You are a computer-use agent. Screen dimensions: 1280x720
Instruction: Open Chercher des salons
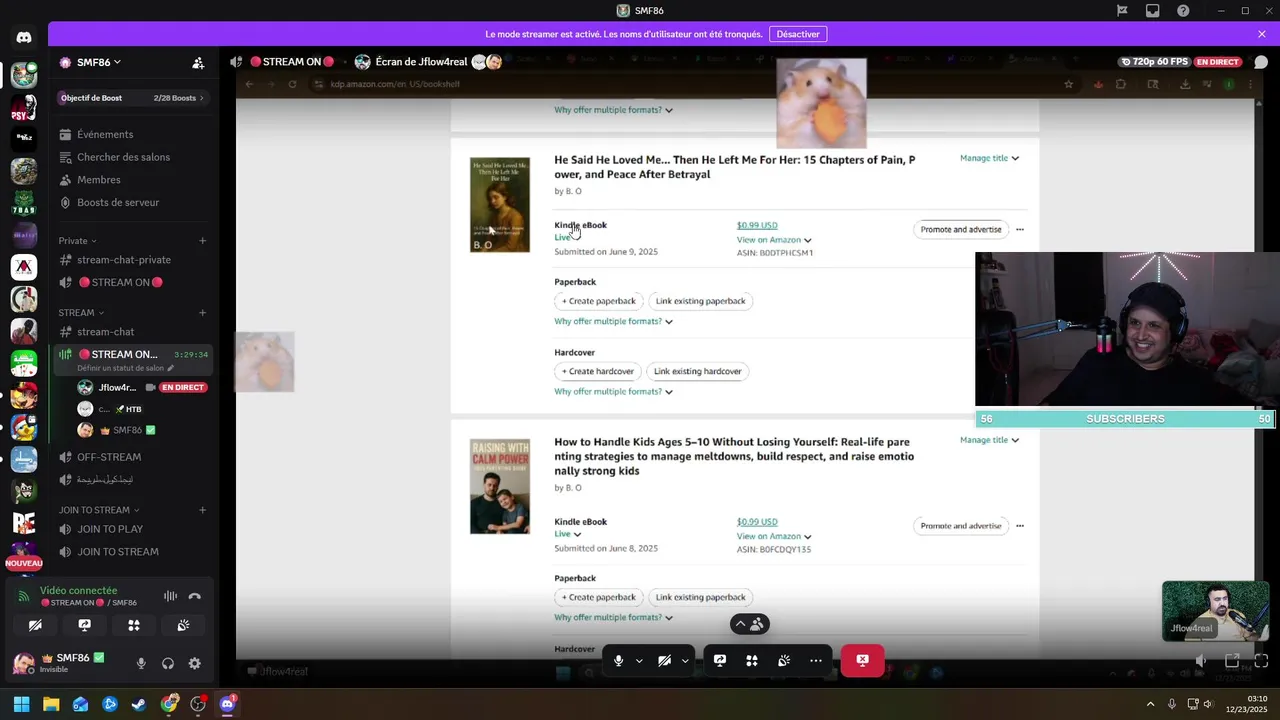(132, 157)
